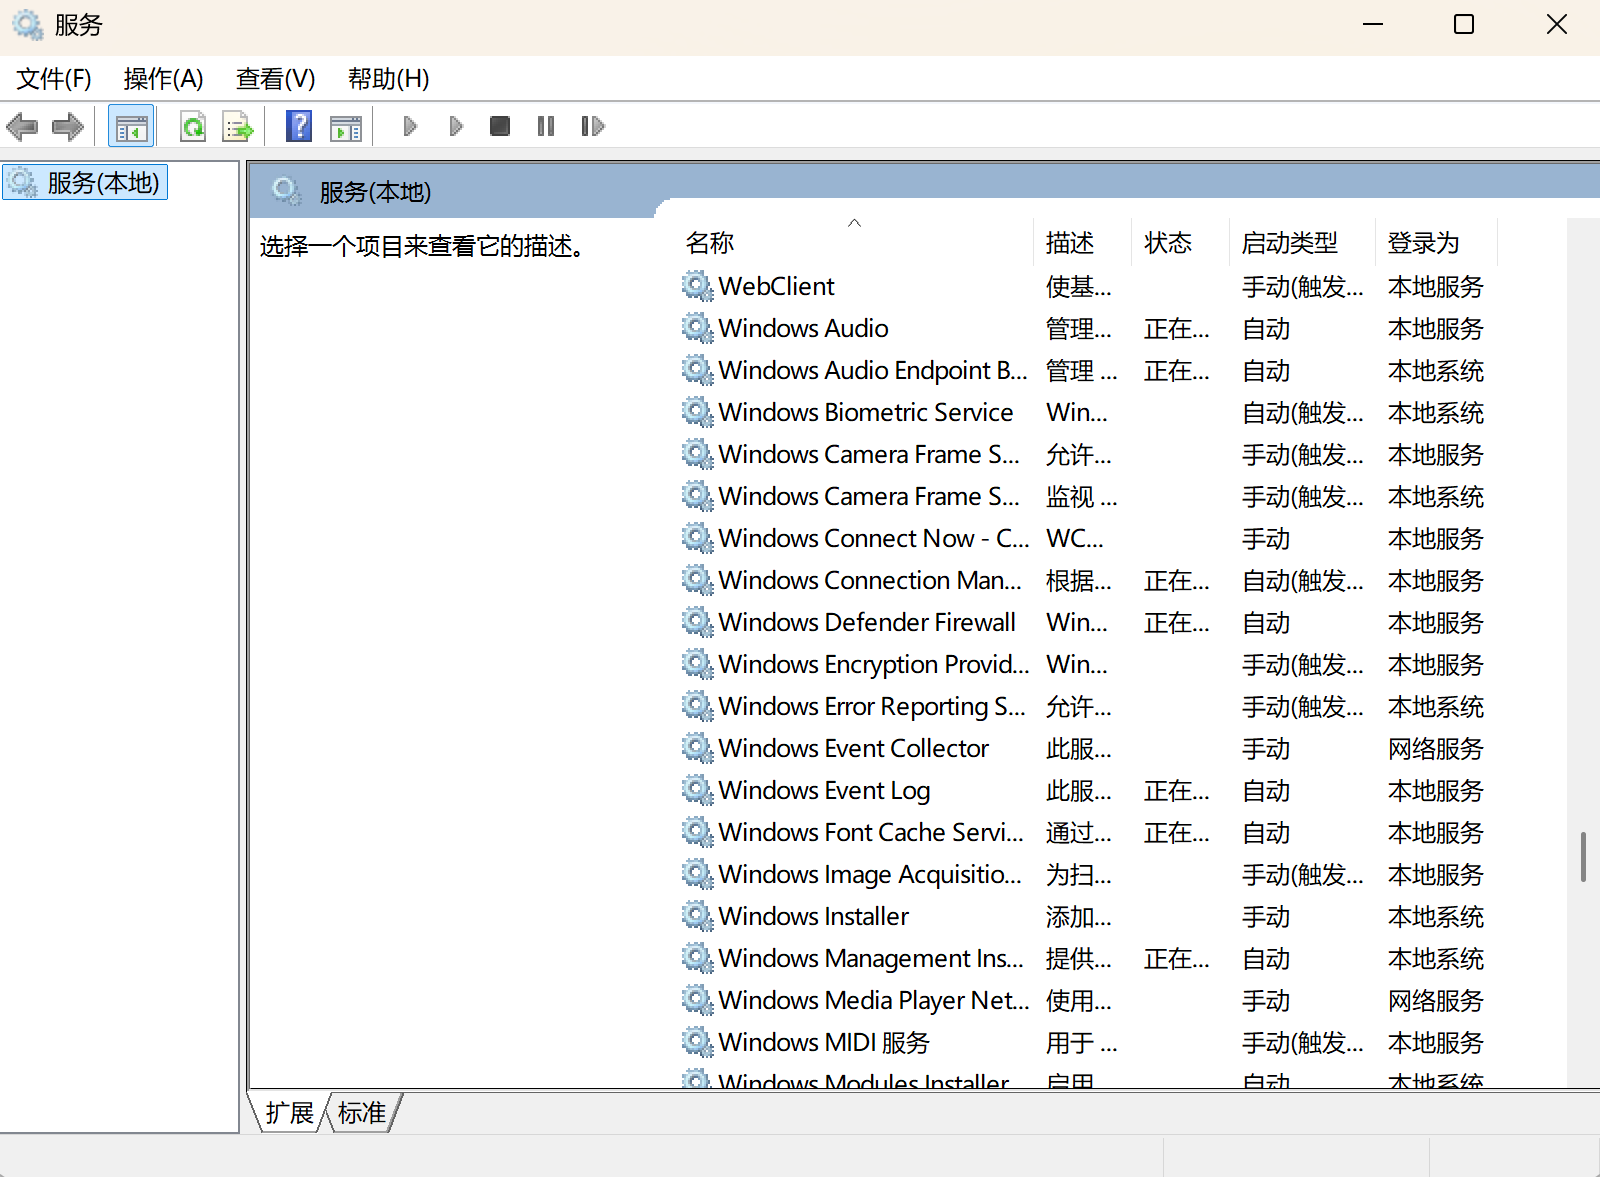Click the magnifier gear icon in the 服务(本地) header
Image resolution: width=1600 pixels, height=1177 pixels.
[287, 191]
